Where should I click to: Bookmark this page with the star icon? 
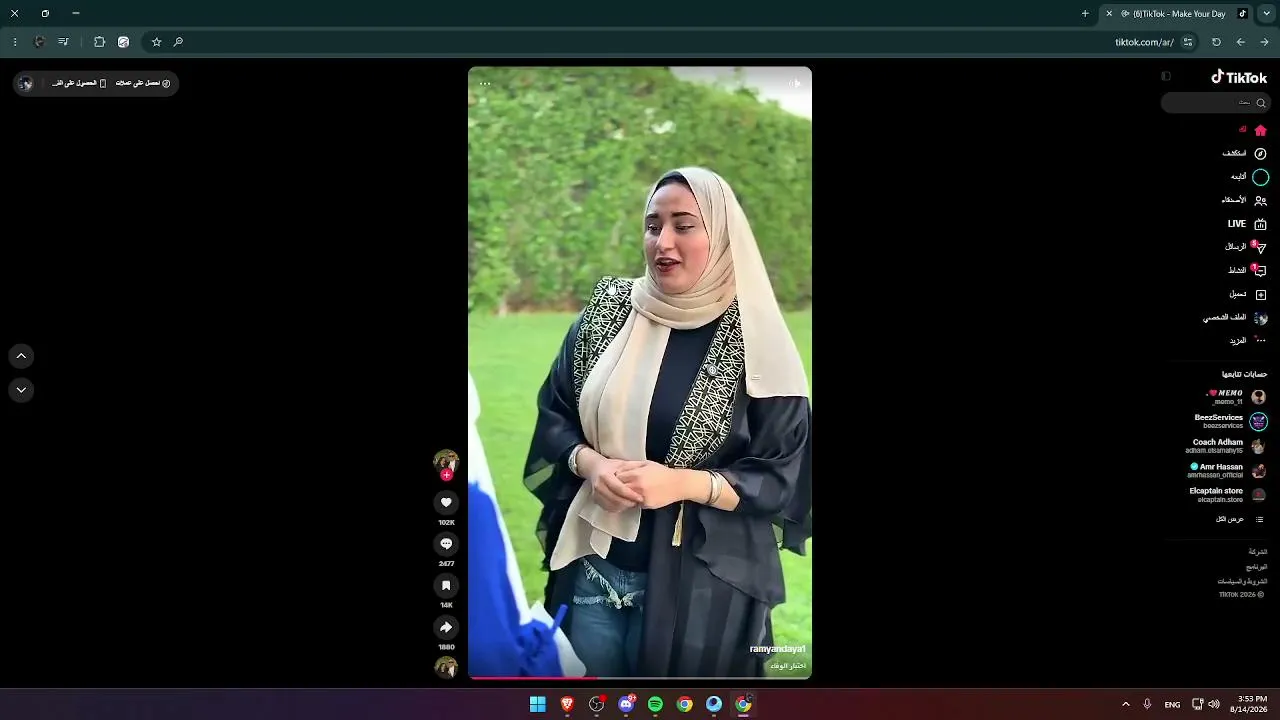click(156, 42)
